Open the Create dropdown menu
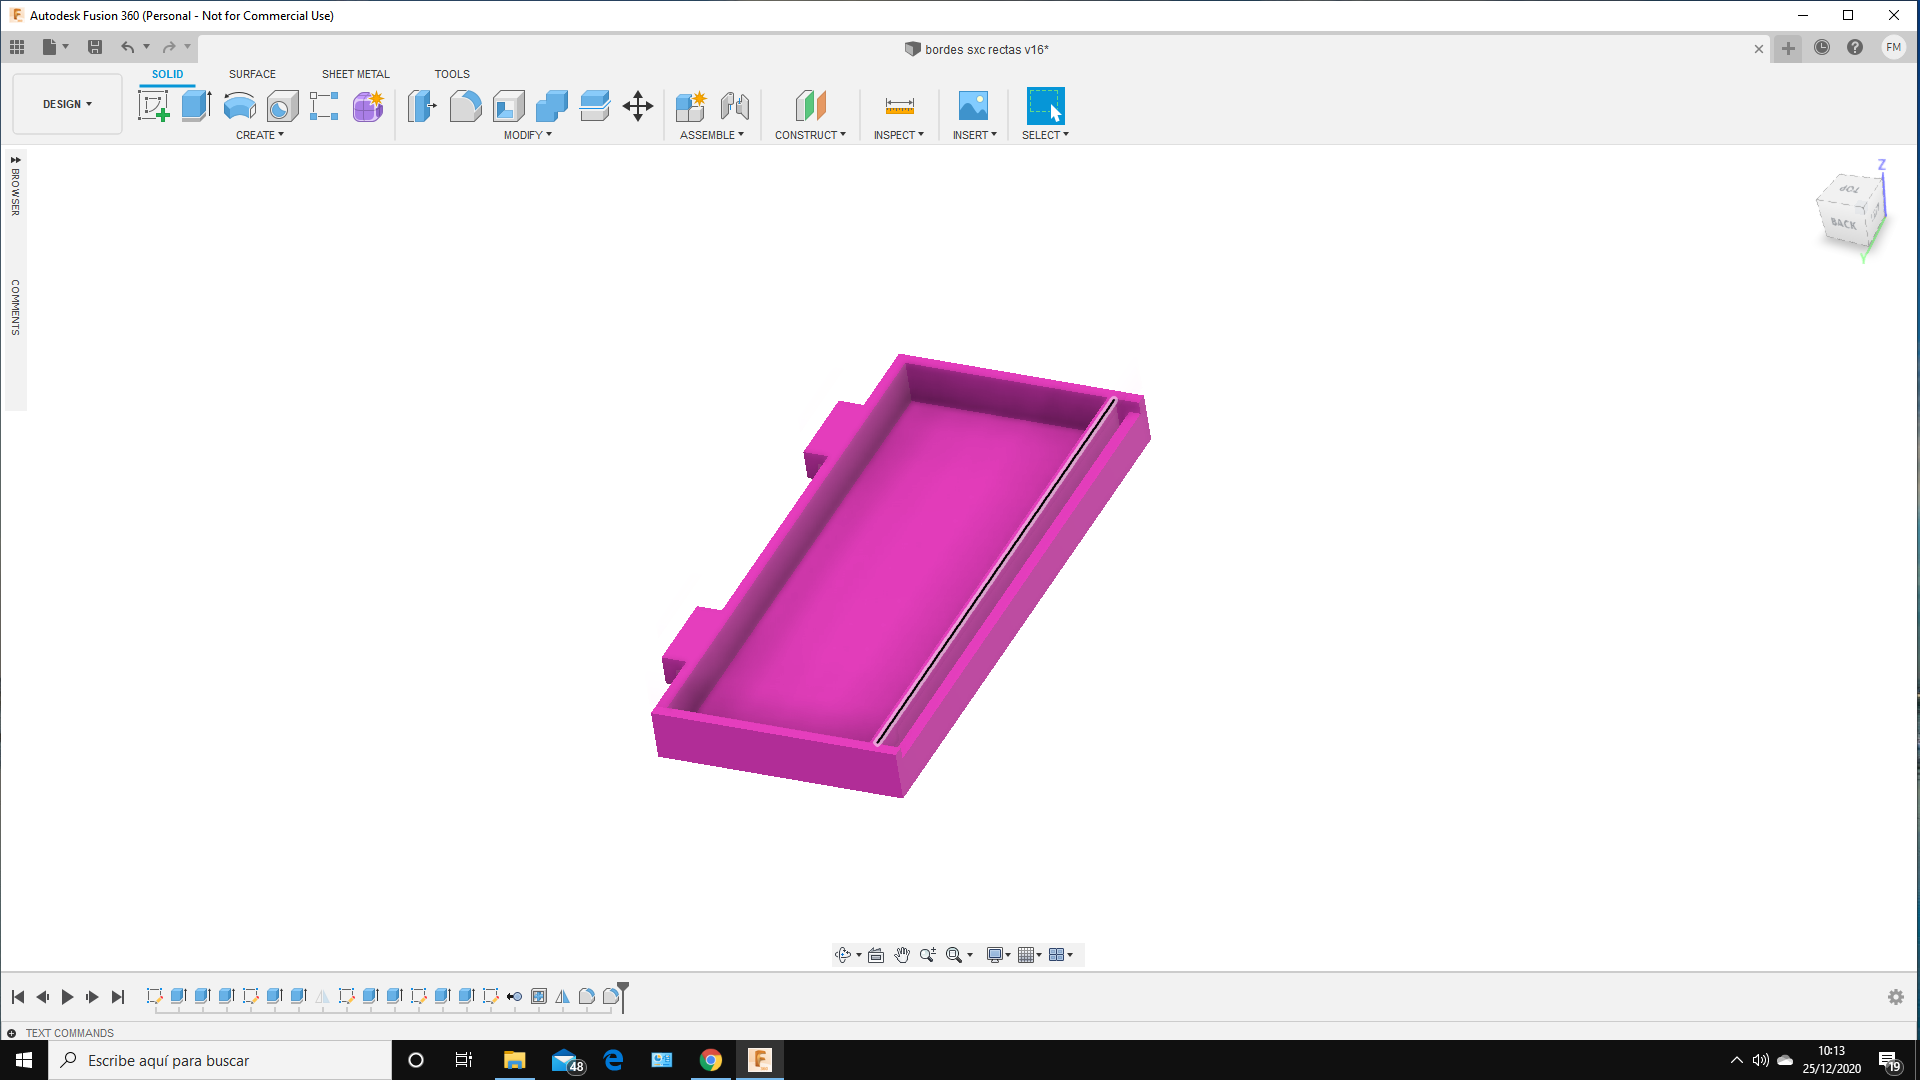The height and width of the screenshot is (1080, 1920). tap(259, 135)
